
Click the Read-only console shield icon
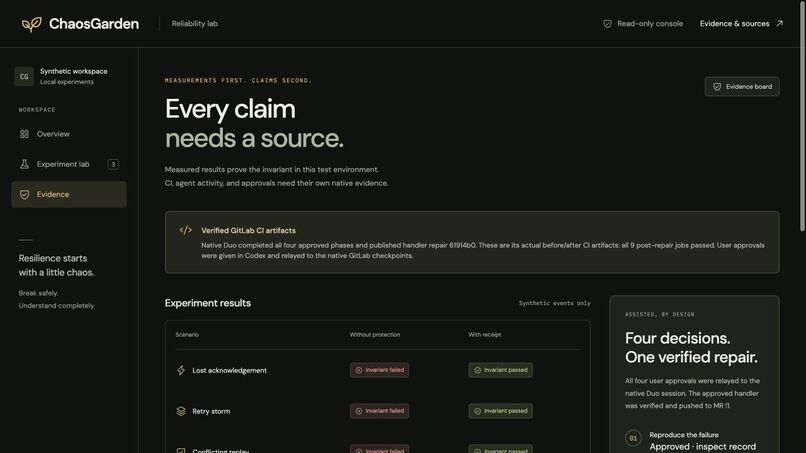608,24
